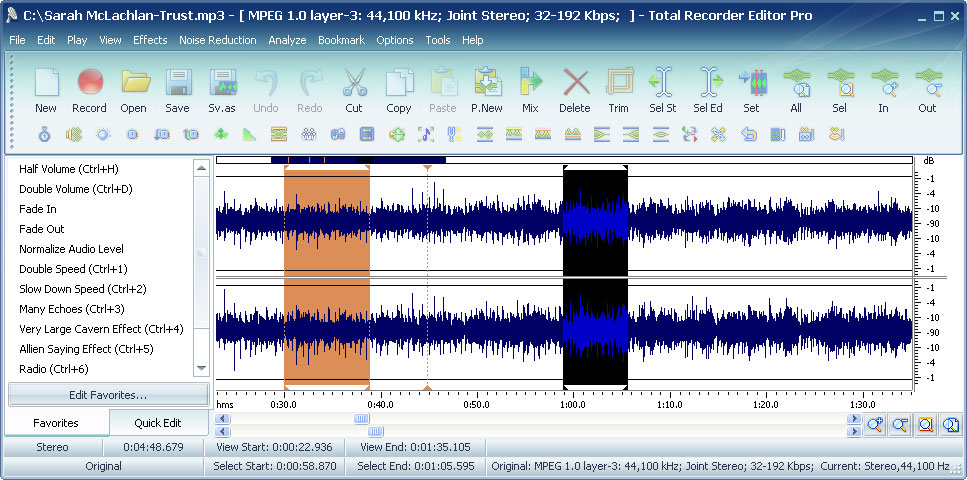The height and width of the screenshot is (480, 967).
Task: Click the All zoom view icon
Action: pyautogui.click(x=796, y=82)
